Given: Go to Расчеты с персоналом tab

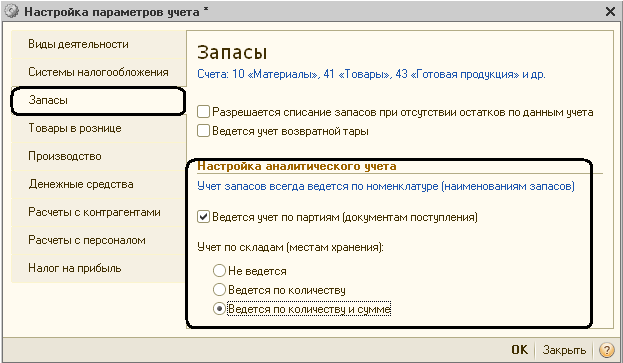Looking at the screenshot, I should [99, 240].
